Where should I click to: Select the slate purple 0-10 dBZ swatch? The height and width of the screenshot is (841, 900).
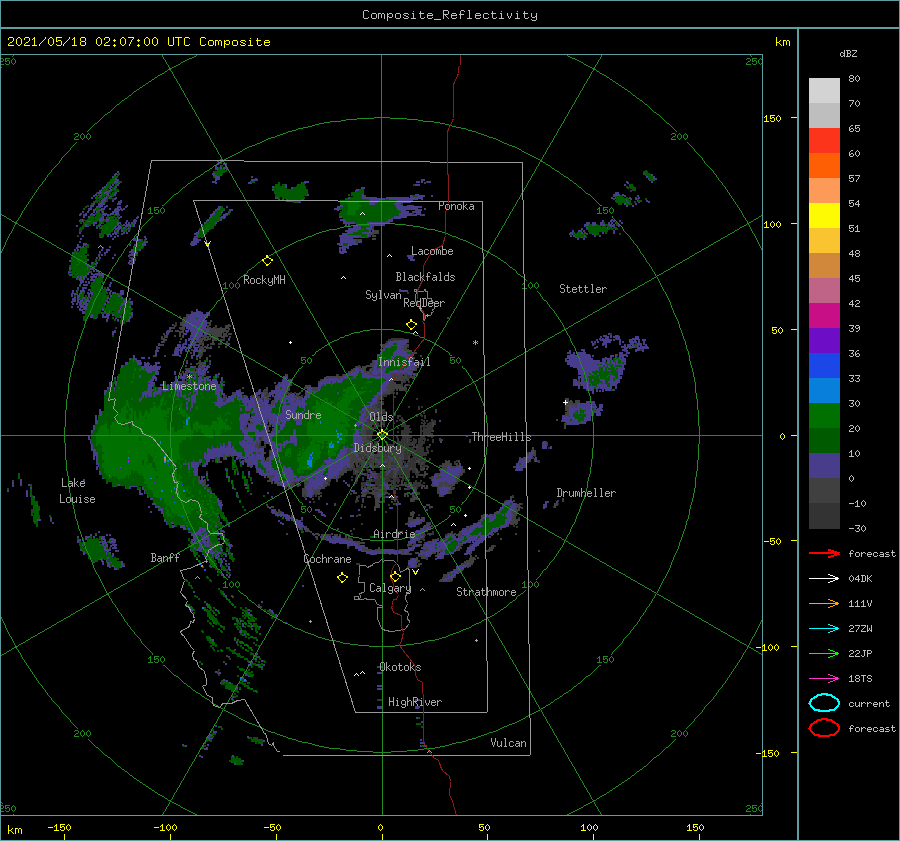coord(824,466)
